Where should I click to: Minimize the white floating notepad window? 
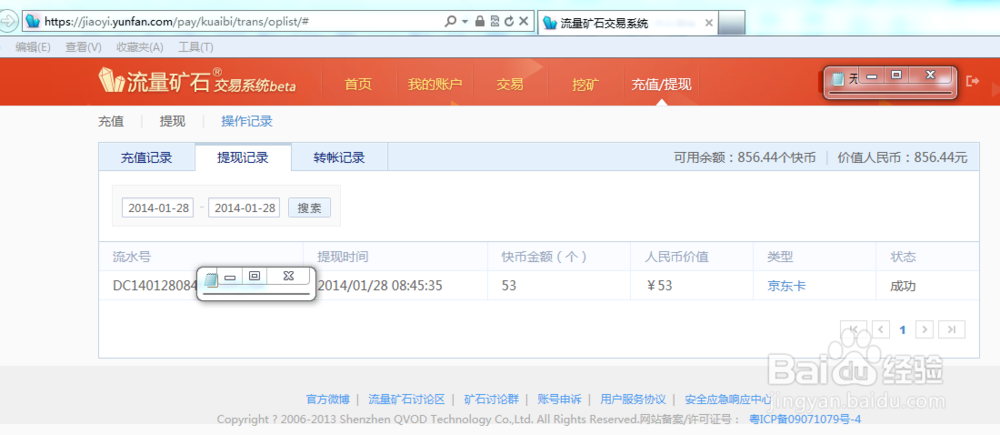pyautogui.click(x=230, y=277)
